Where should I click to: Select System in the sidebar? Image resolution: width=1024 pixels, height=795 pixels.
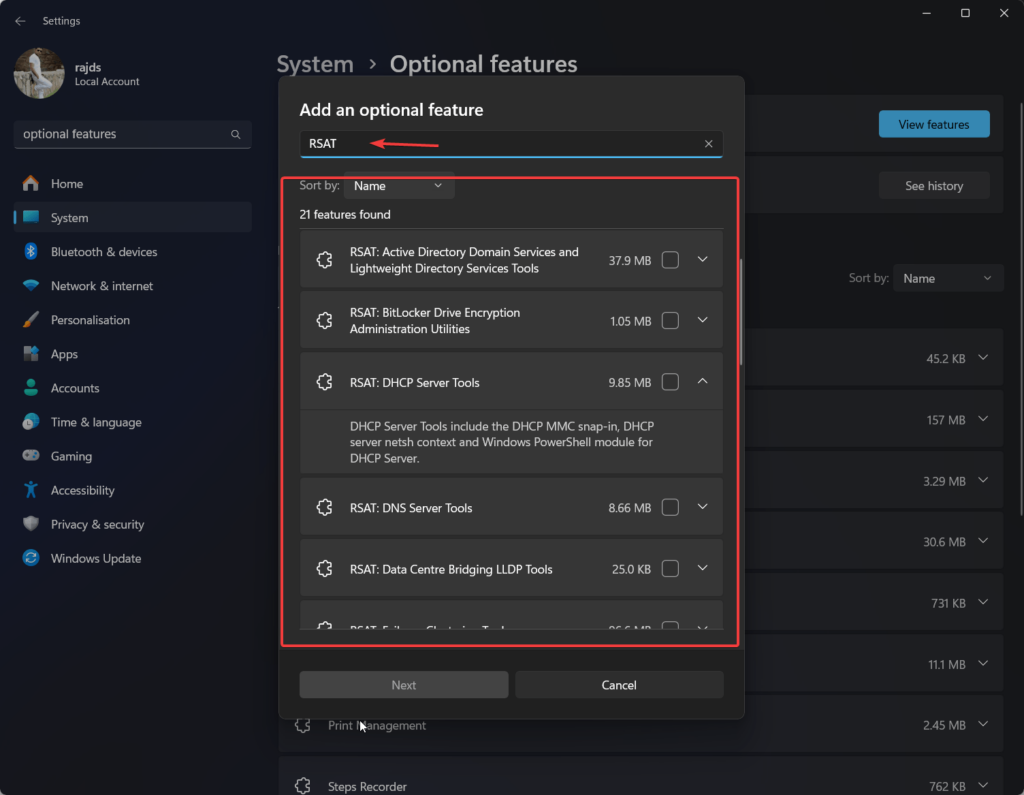[133, 218]
